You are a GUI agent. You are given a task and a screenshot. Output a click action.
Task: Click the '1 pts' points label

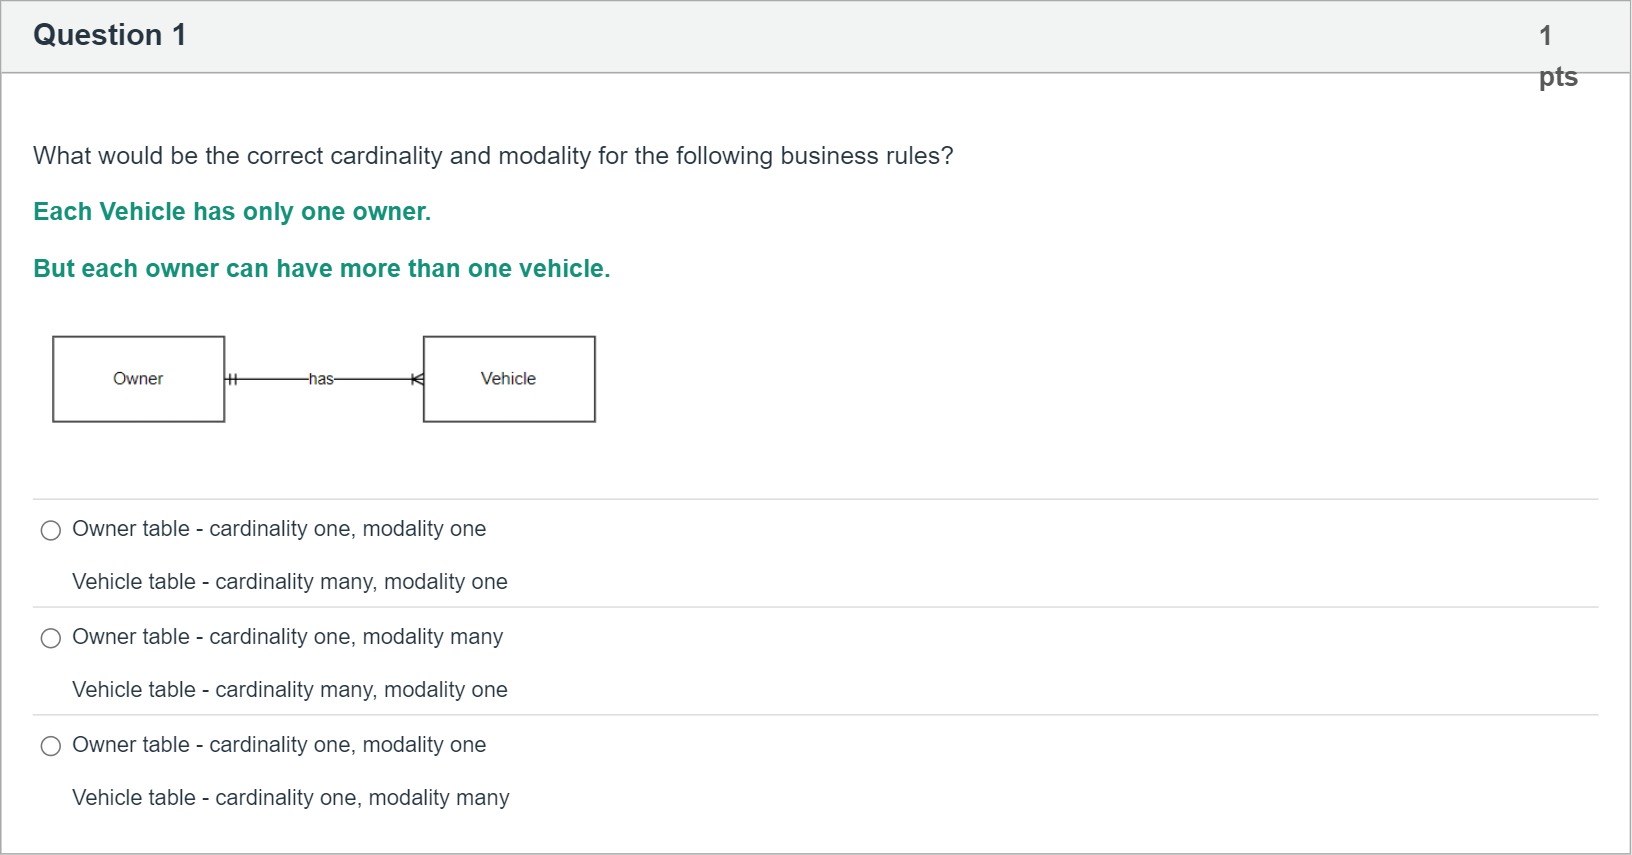pos(1556,56)
